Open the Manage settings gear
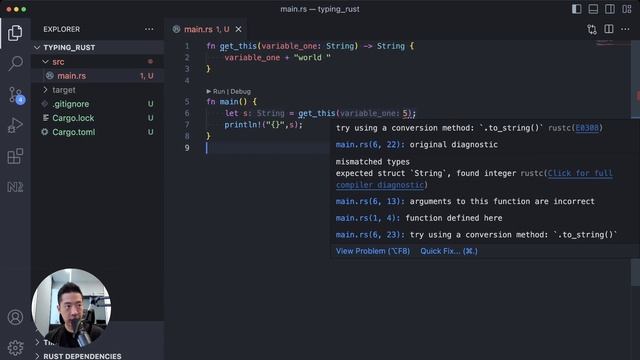This screenshot has width=640, height=360. (x=15, y=347)
